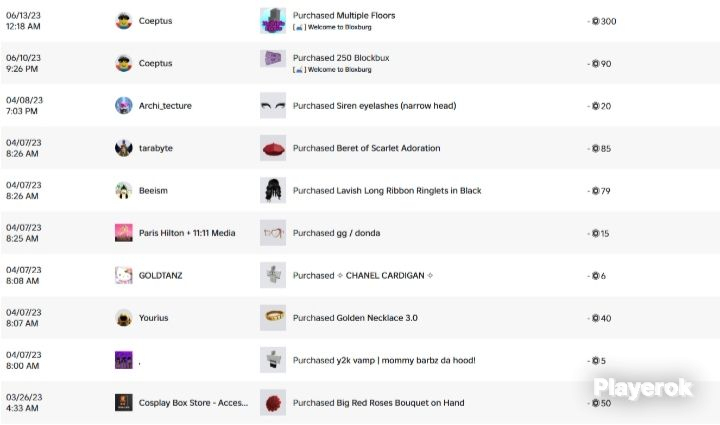Screen dimensions: 720x425
Task: View Beret of Scarlet Adoration thumbnail
Action: 273,148
